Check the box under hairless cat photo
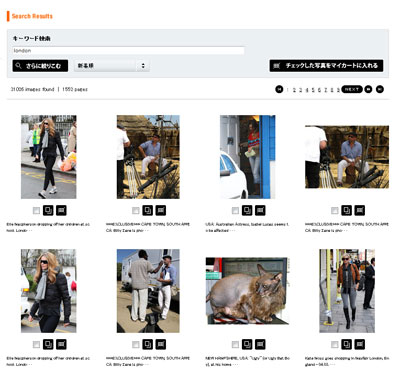Screen dimensions: 400x381 235,344
